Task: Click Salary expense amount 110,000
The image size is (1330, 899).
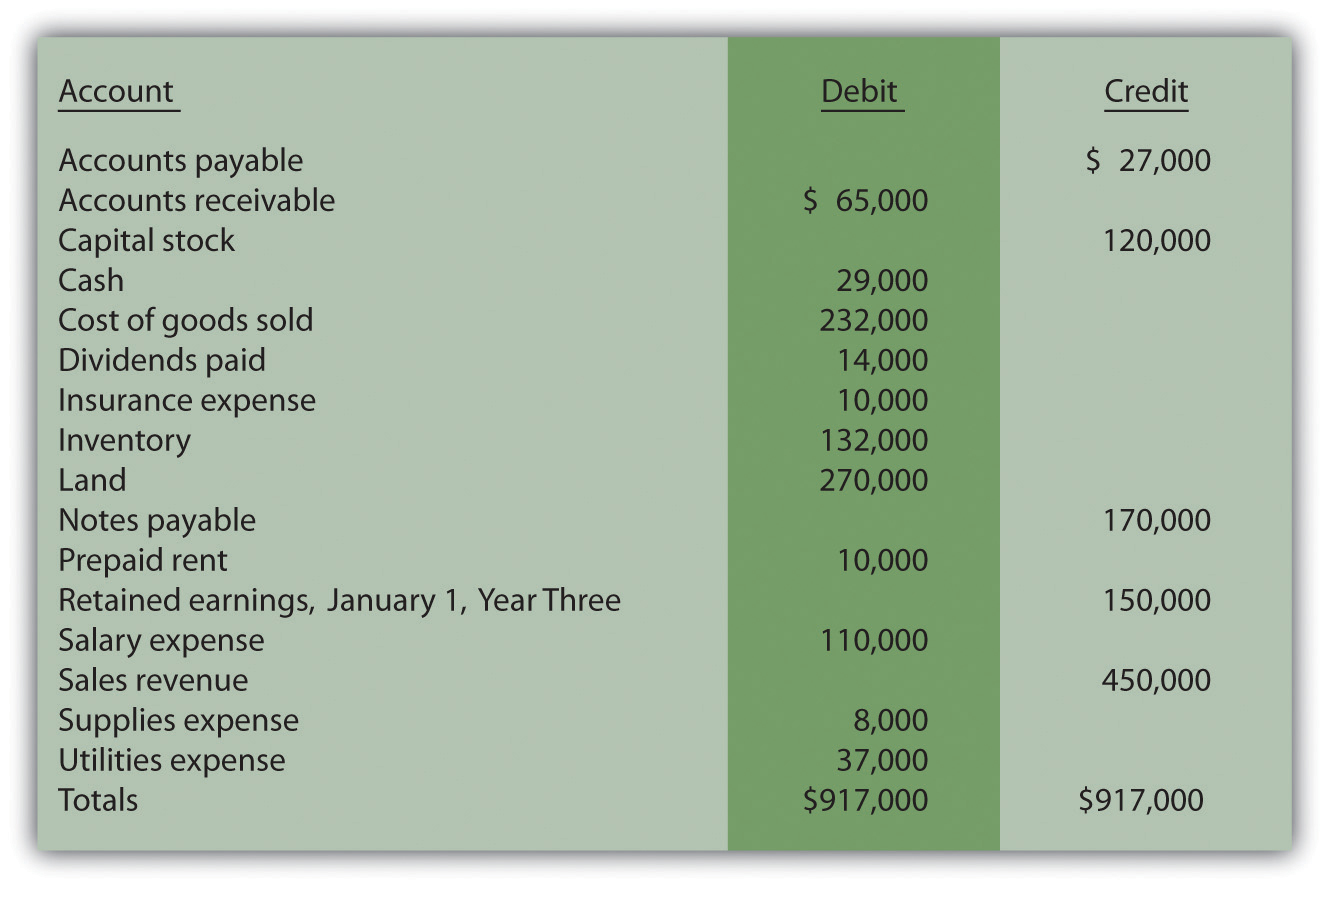Action: click(x=874, y=640)
